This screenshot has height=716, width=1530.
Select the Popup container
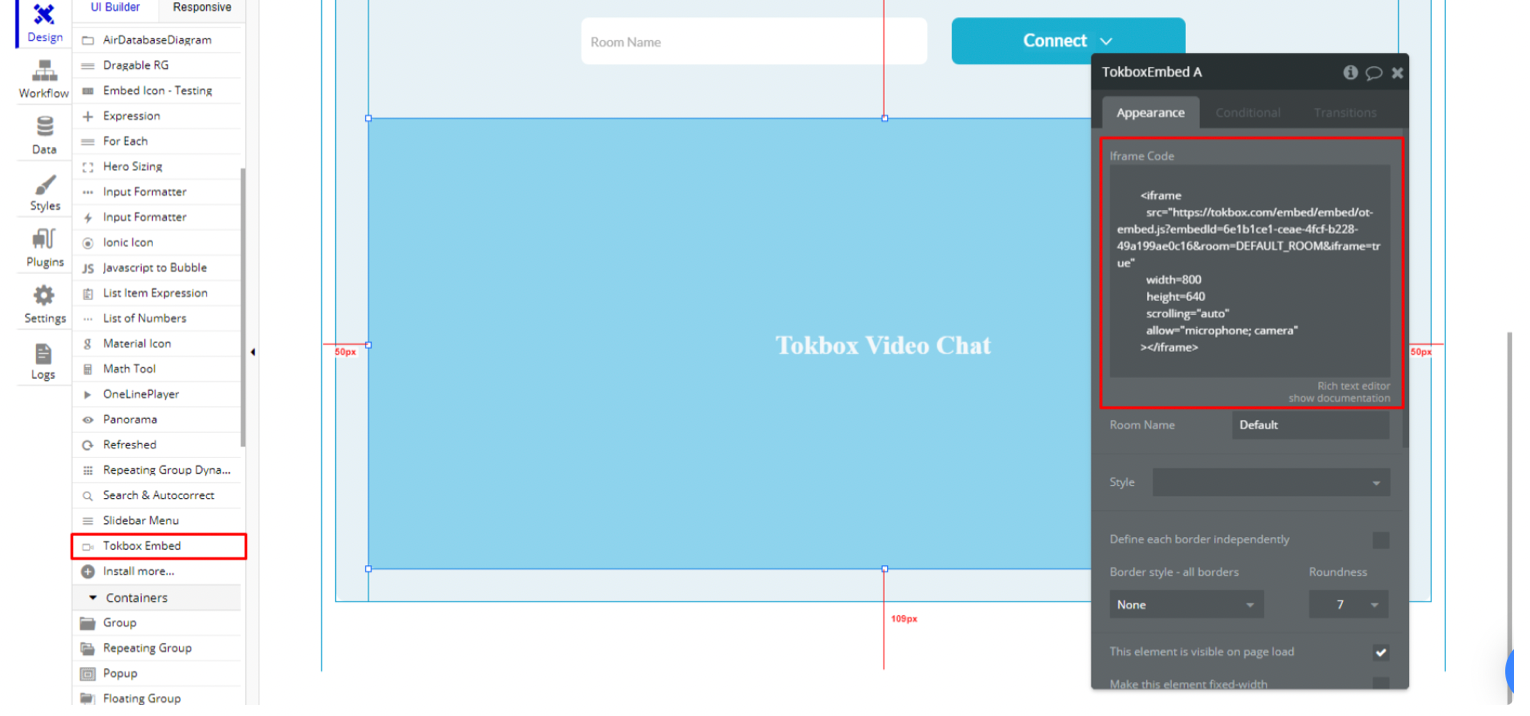click(x=158, y=674)
